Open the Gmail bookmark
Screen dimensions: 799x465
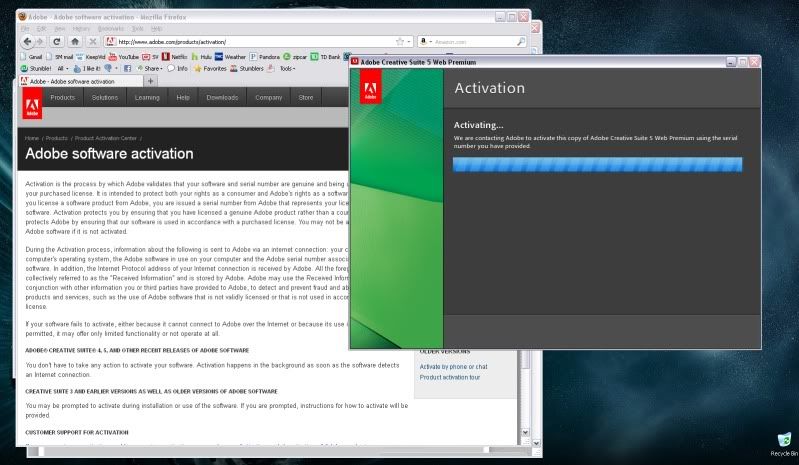tap(31, 57)
